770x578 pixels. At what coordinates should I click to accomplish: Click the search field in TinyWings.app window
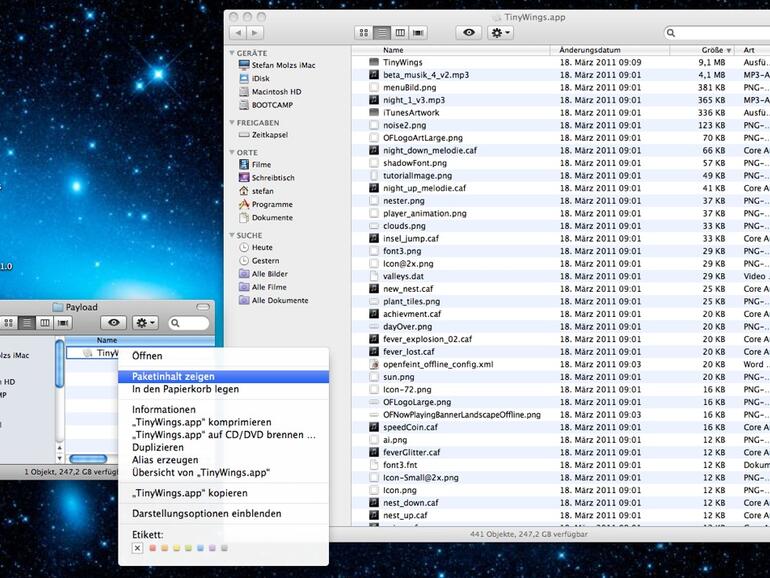(722, 33)
